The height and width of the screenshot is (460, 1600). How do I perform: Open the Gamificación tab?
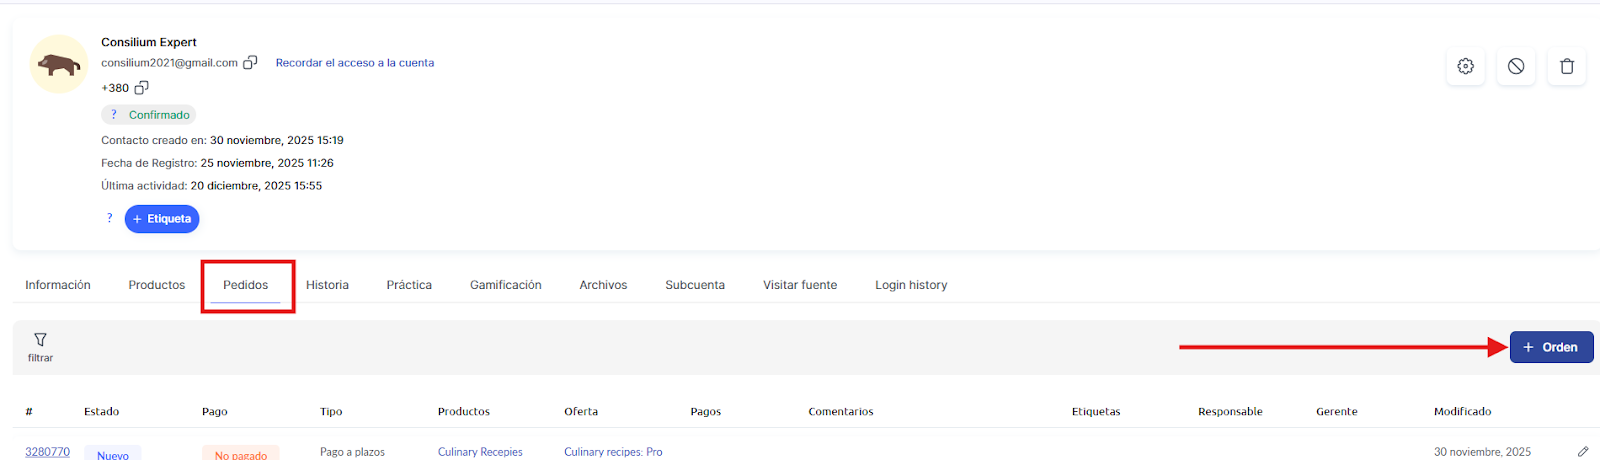tap(505, 285)
